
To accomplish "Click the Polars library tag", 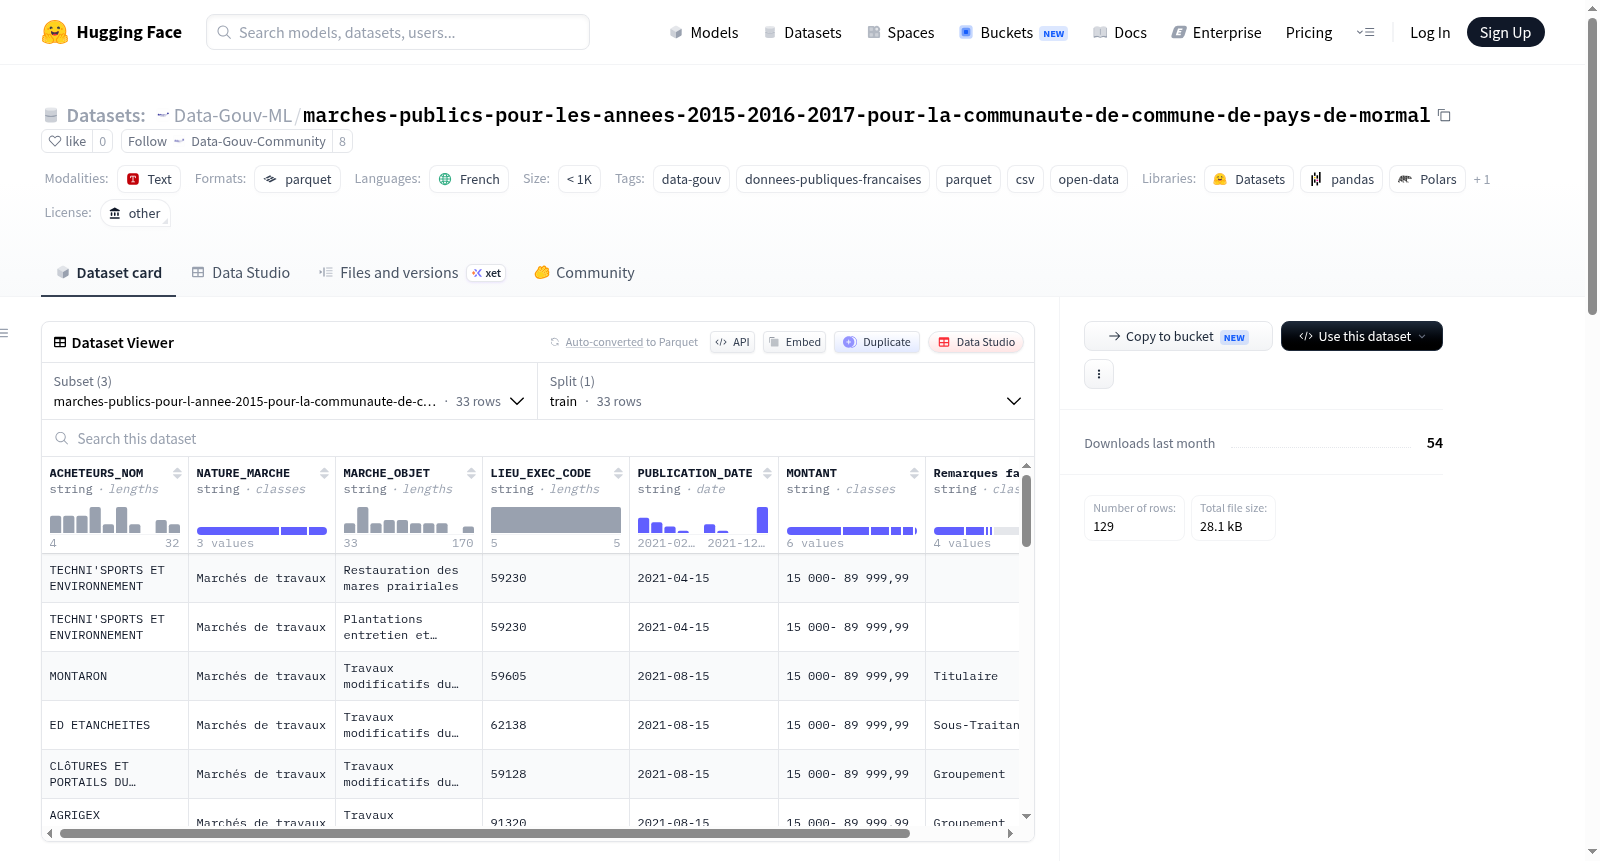I will pyautogui.click(x=1427, y=179).
